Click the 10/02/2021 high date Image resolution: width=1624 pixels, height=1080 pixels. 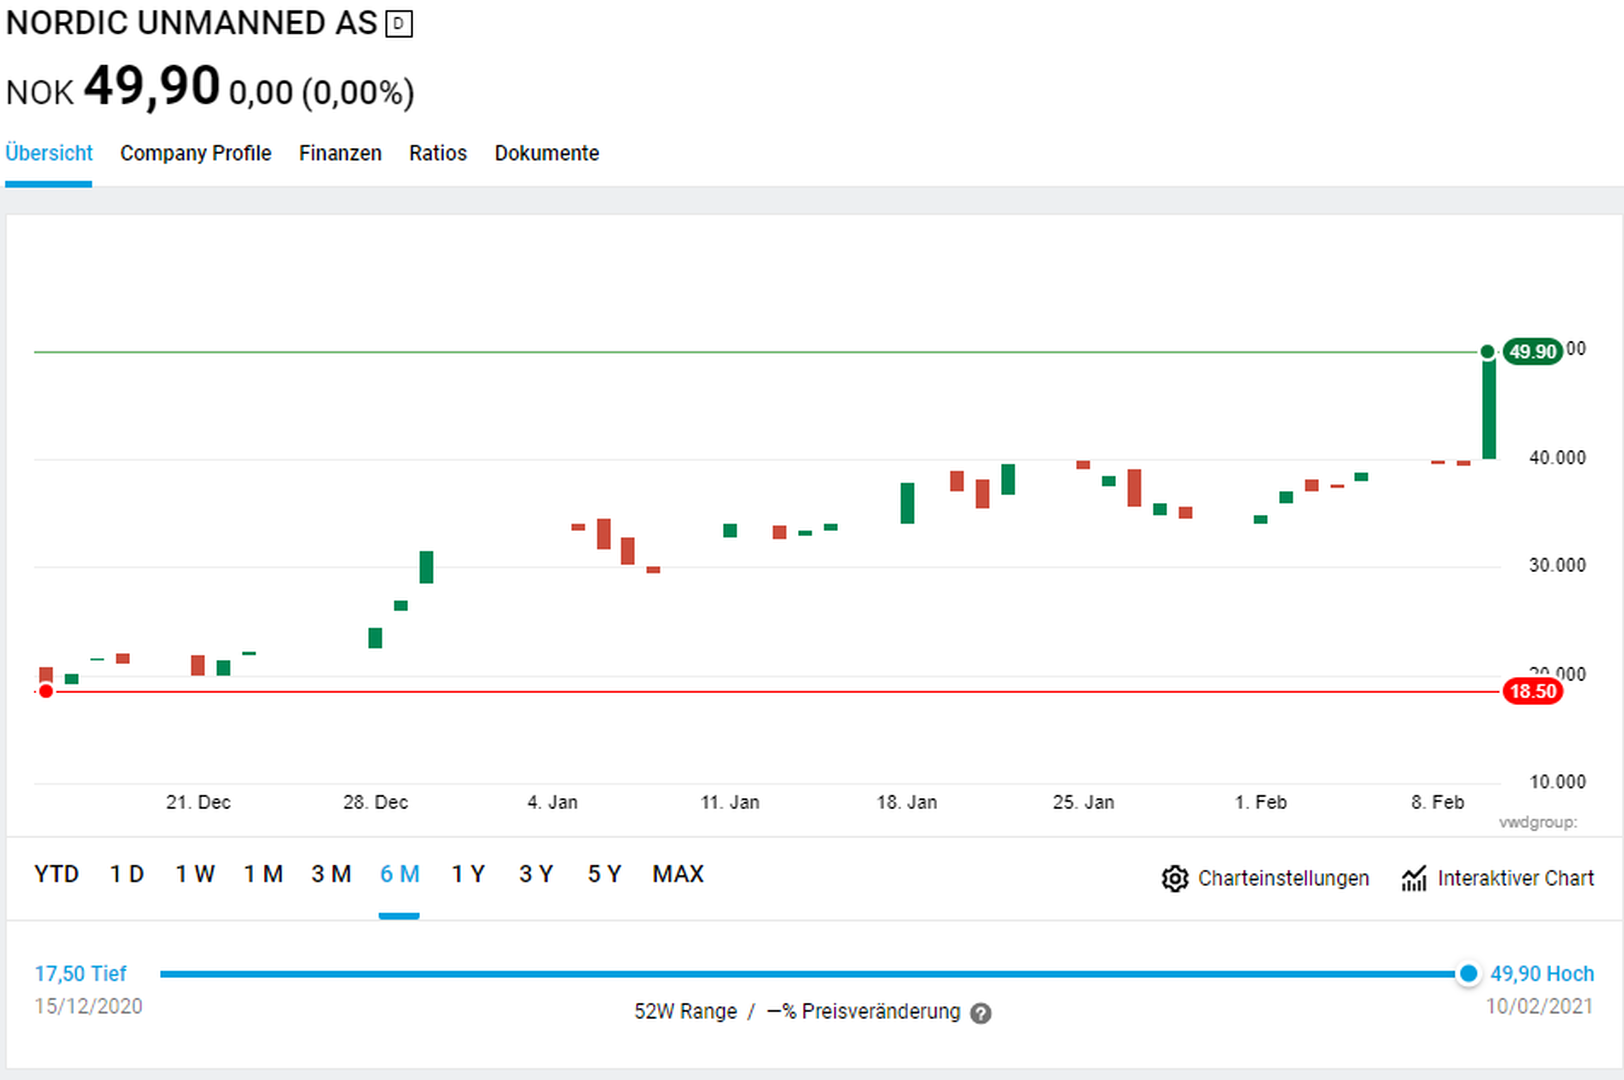tap(1539, 1006)
